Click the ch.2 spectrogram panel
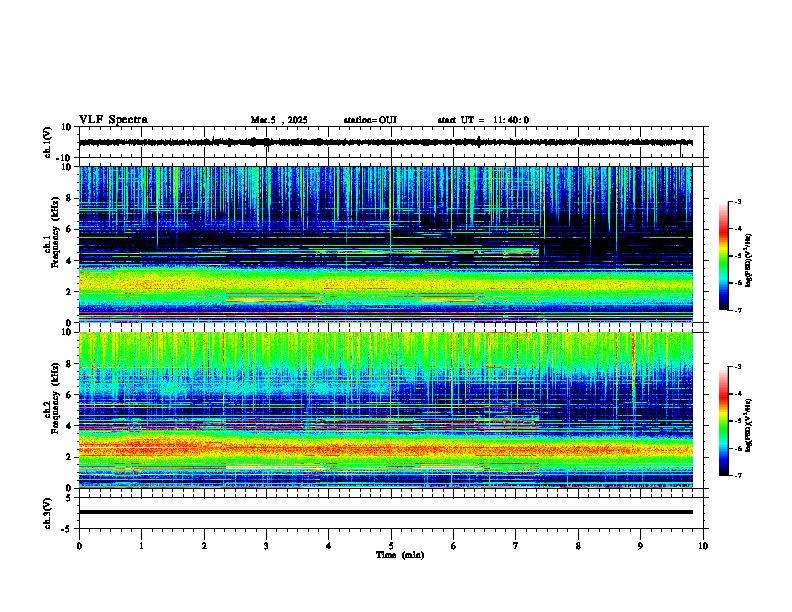 coord(385,410)
